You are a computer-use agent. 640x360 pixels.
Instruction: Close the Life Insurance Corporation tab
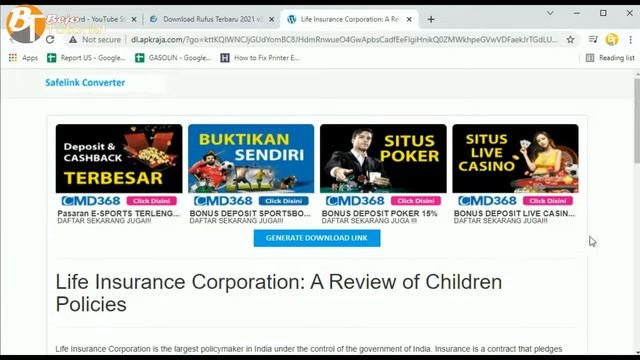tap(409, 19)
